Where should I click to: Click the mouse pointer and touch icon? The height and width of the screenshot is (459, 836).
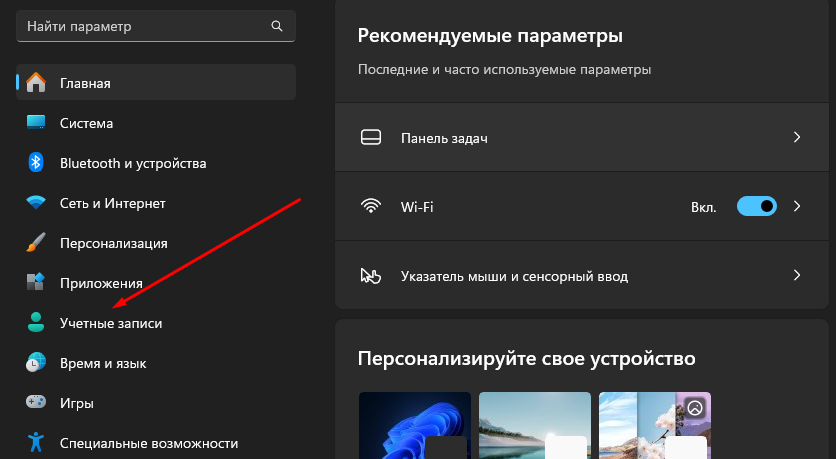[371, 276]
